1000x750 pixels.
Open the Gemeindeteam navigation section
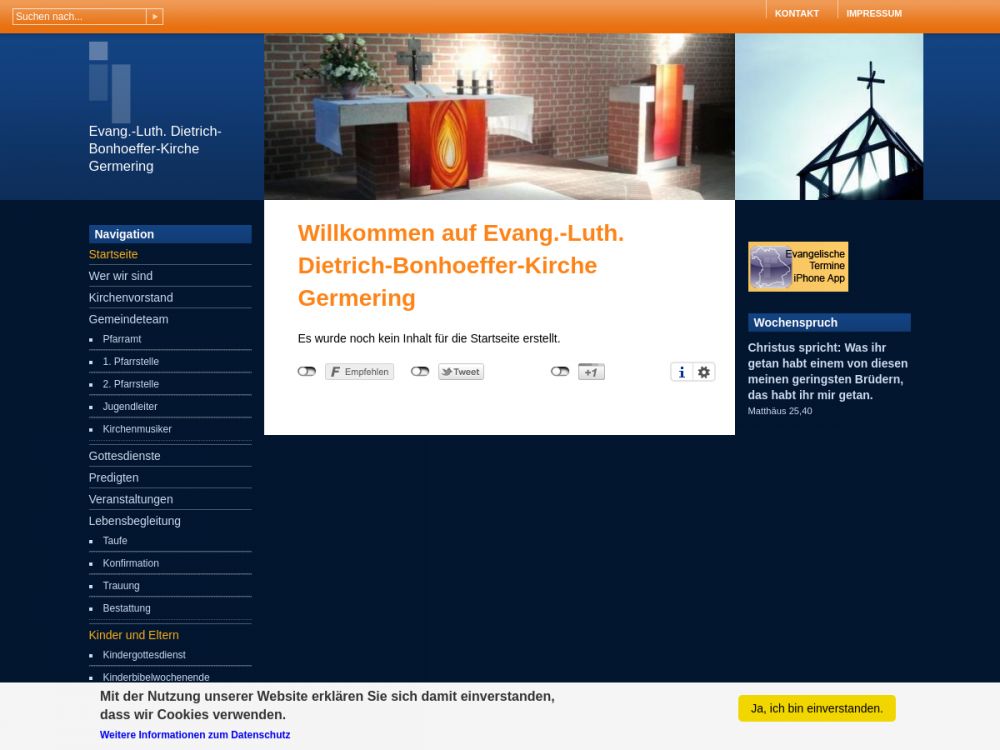click(x=128, y=319)
